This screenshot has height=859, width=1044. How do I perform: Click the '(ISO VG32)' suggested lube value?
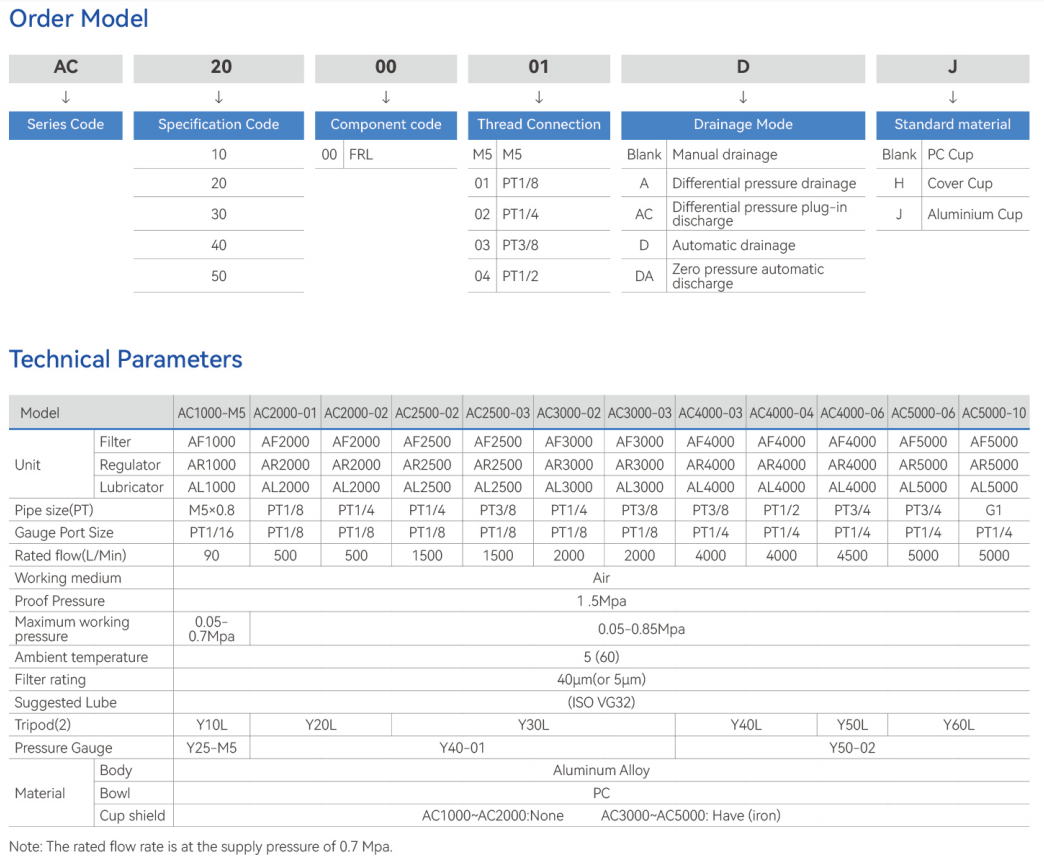[601, 703]
